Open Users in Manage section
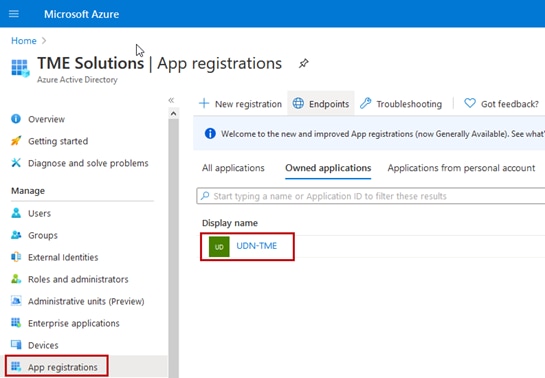This screenshot has width=545, height=378. [39, 213]
